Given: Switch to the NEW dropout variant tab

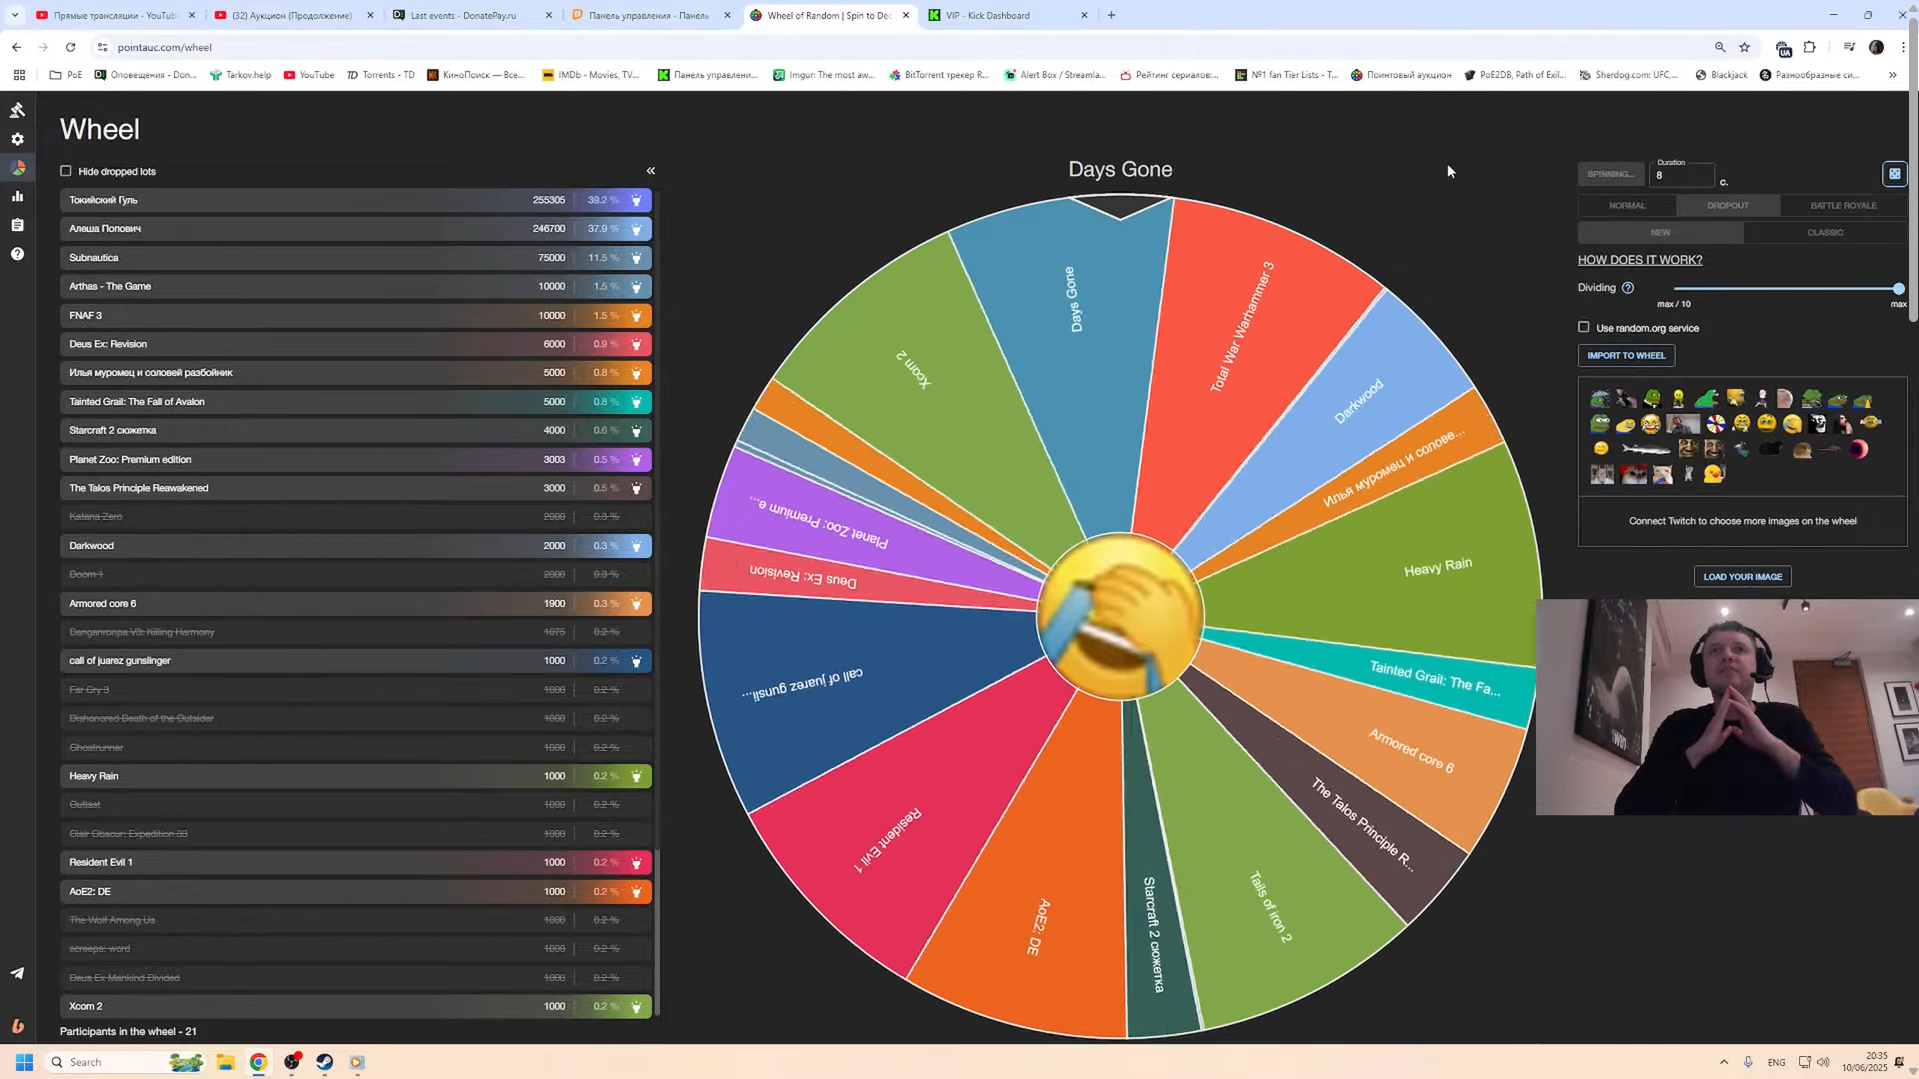Looking at the screenshot, I should tap(1660, 232).
